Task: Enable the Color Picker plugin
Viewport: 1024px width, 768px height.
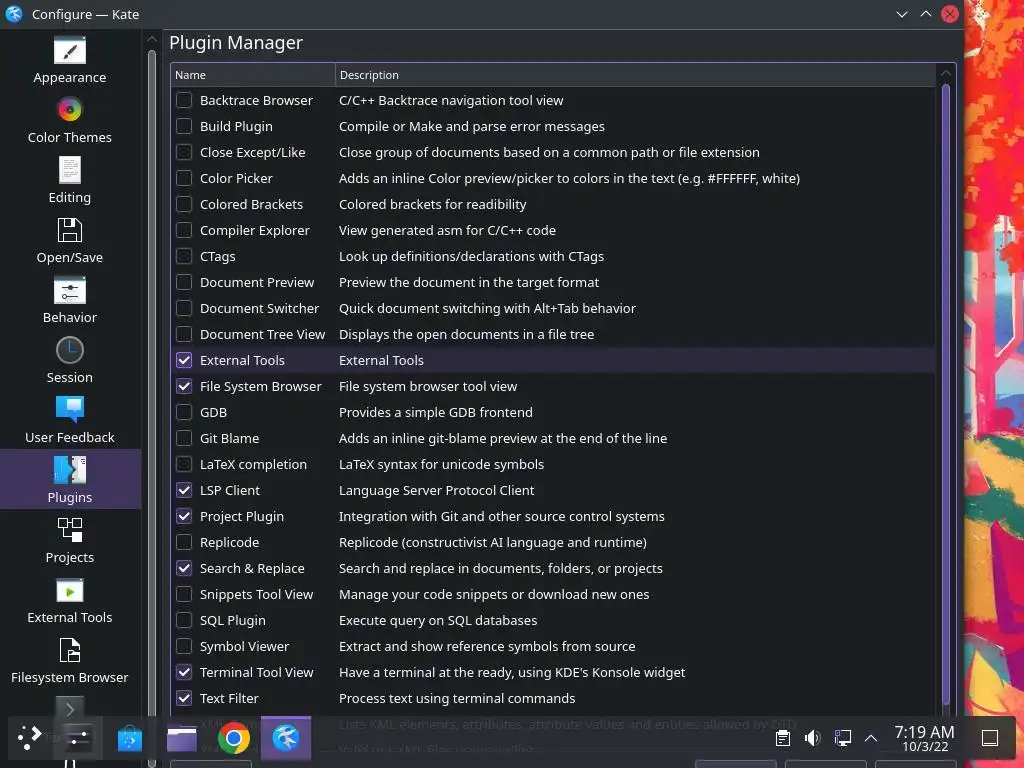Action: tap(184, 178)
